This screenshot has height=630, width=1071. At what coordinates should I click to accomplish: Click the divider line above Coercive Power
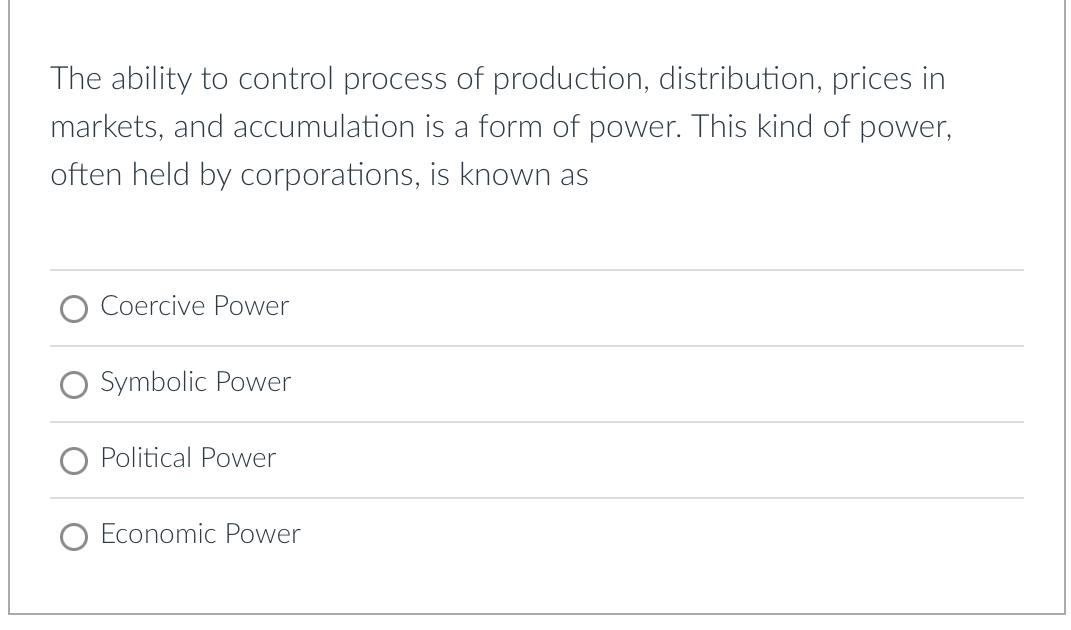click(x=537, y=269)
